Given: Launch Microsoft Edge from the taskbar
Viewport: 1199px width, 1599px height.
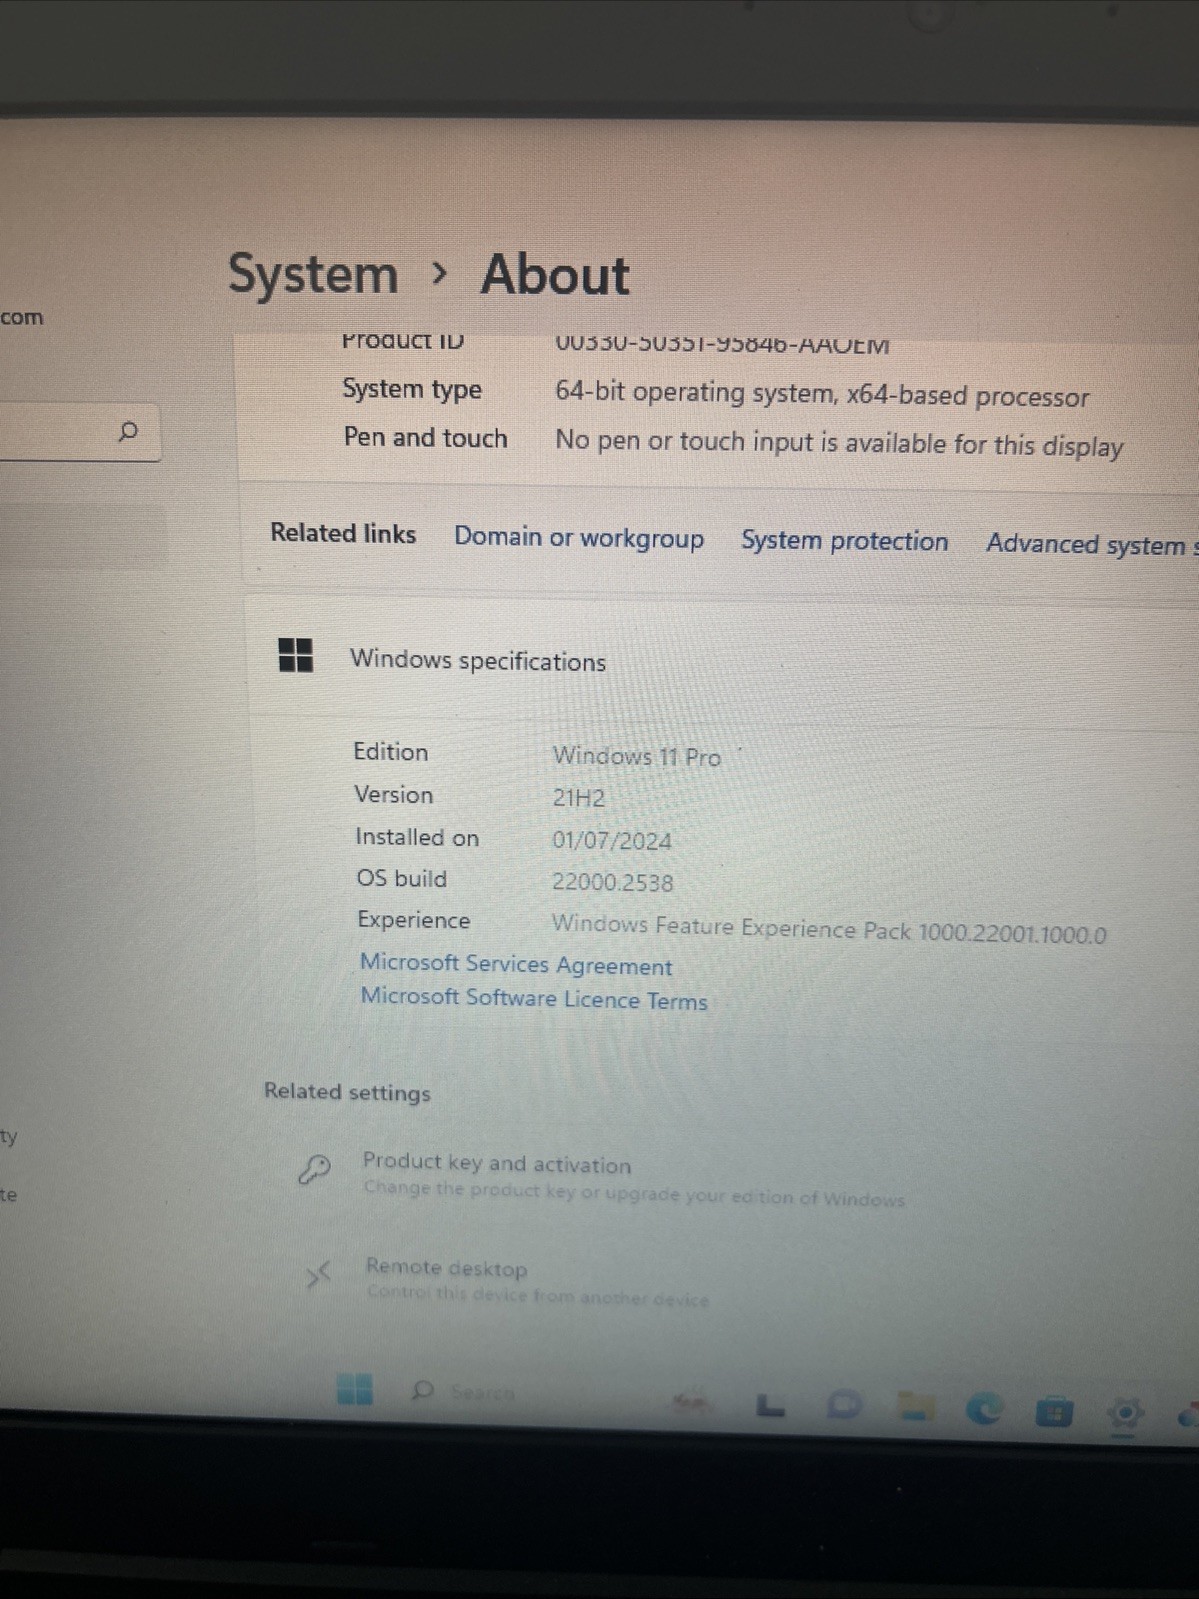Looking at the screenshot, I should point(984,1409).
